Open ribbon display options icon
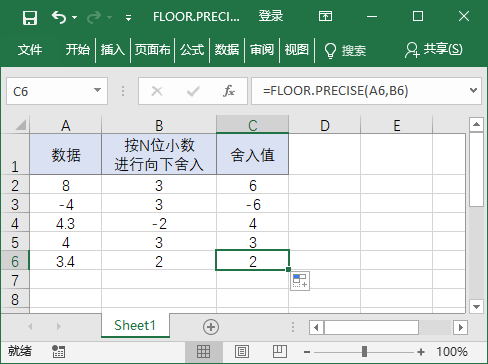 (325, 16)
